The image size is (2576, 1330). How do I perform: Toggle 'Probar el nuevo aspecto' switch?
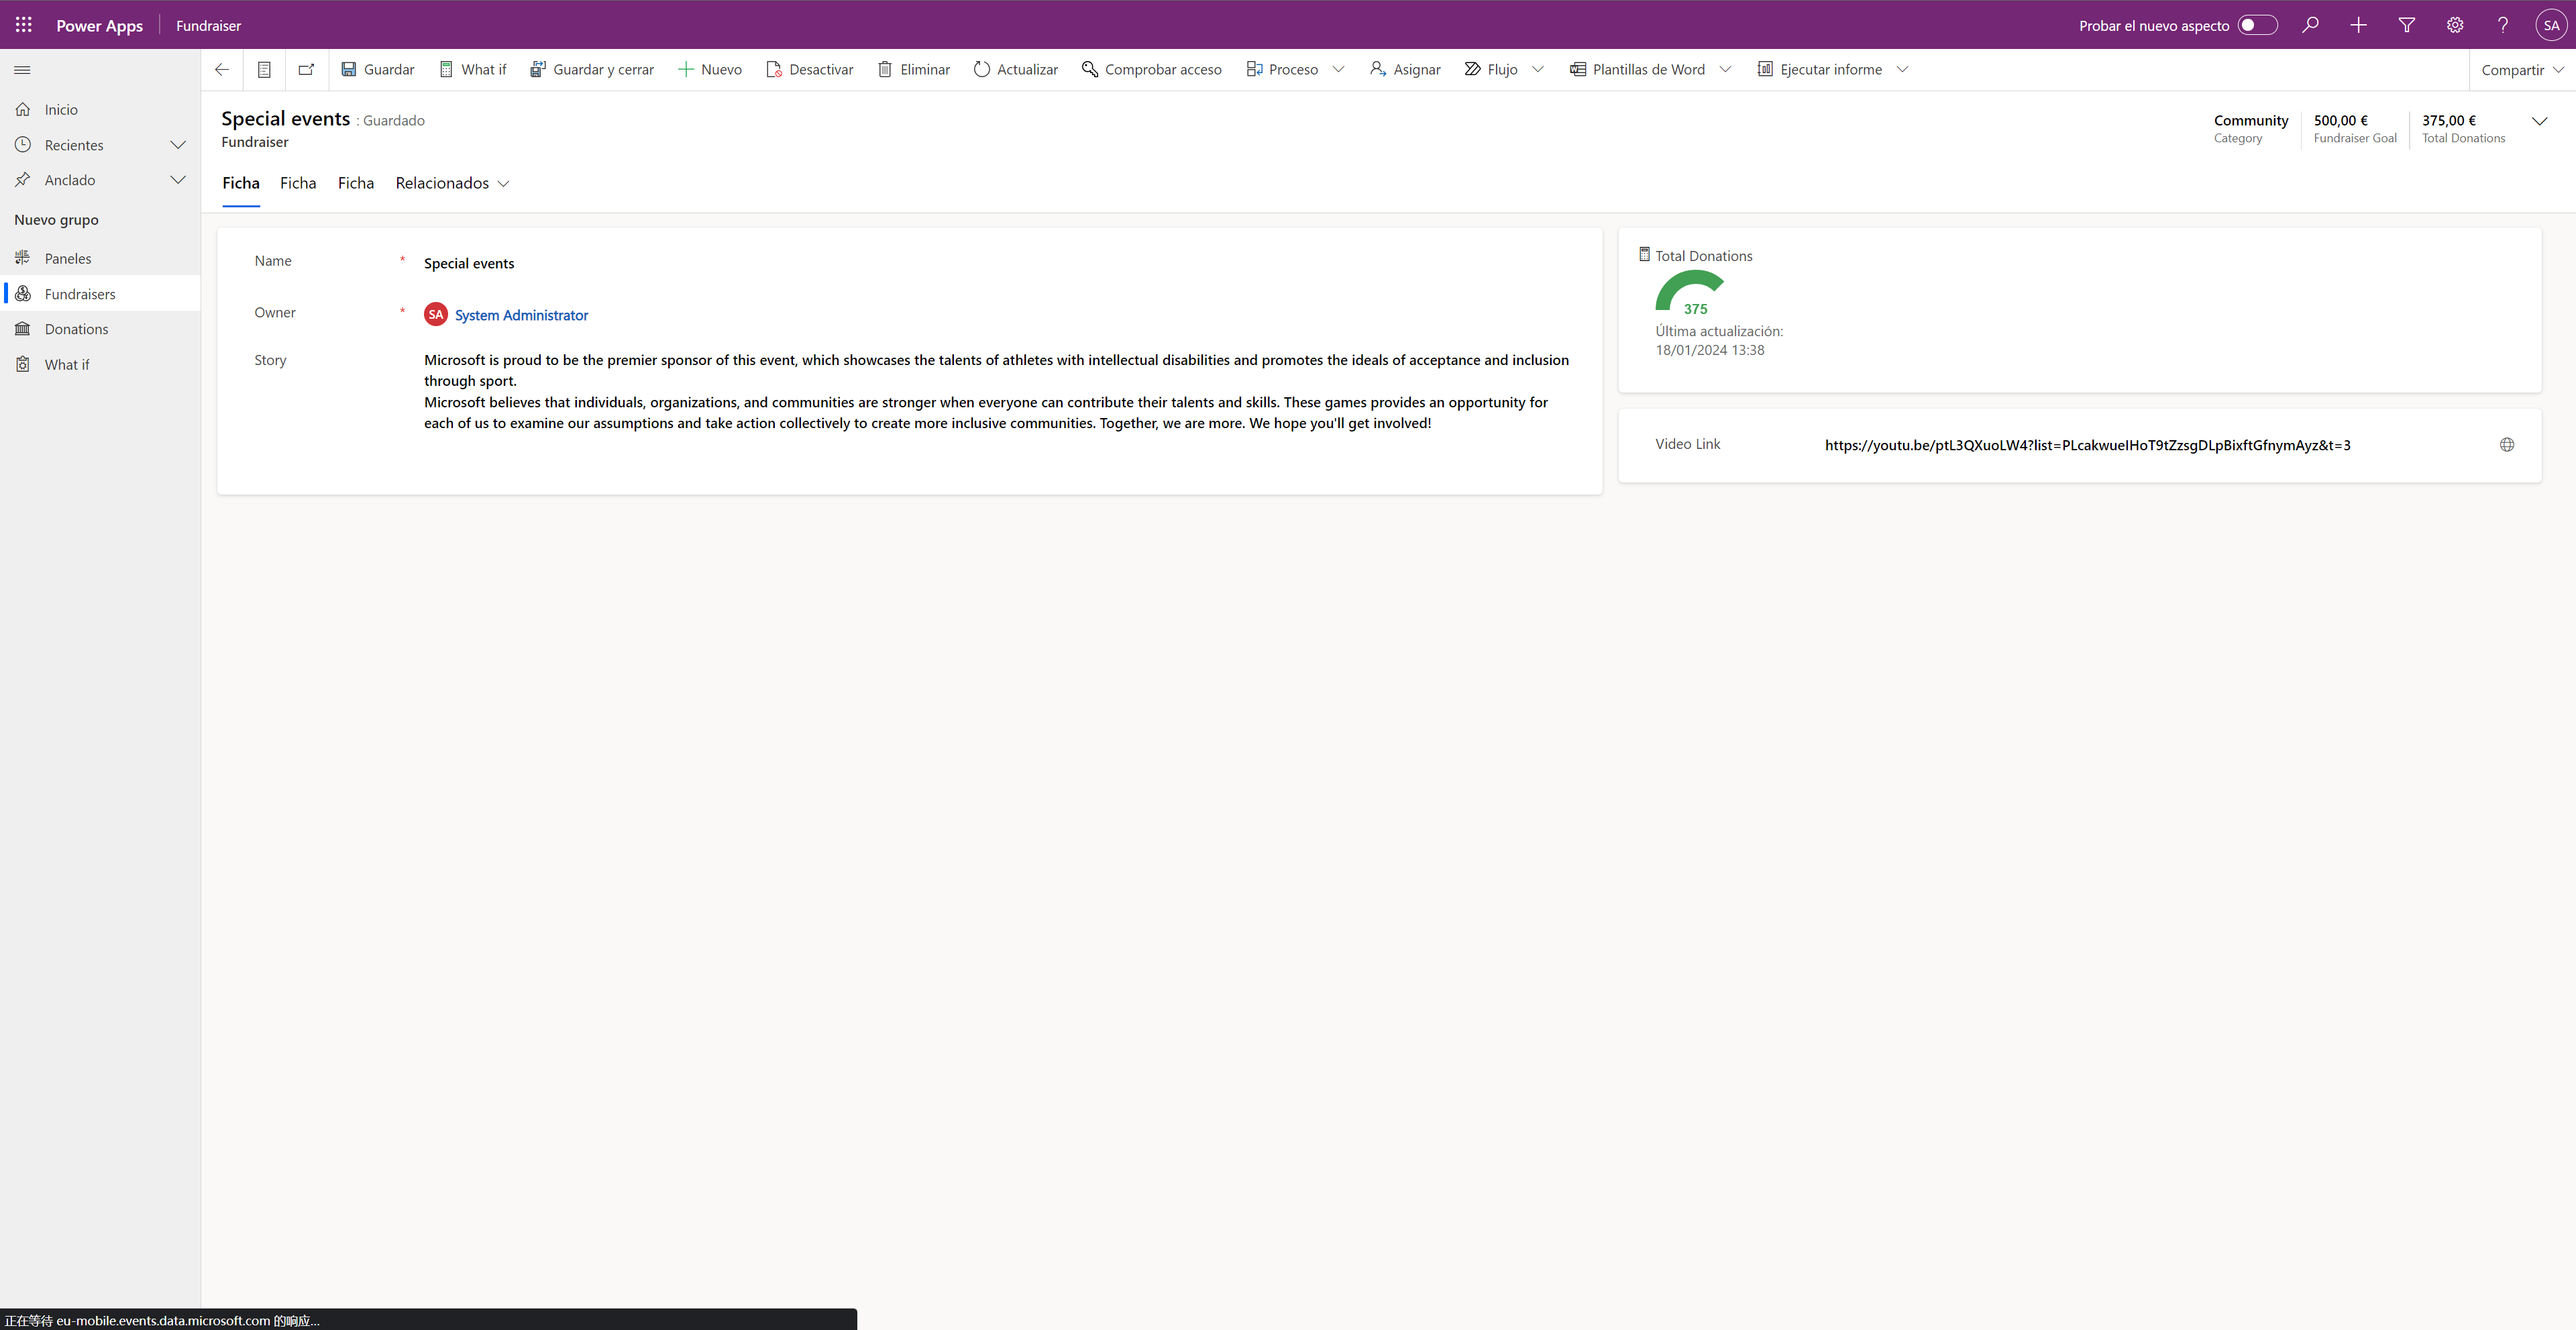click(2257, 25)
